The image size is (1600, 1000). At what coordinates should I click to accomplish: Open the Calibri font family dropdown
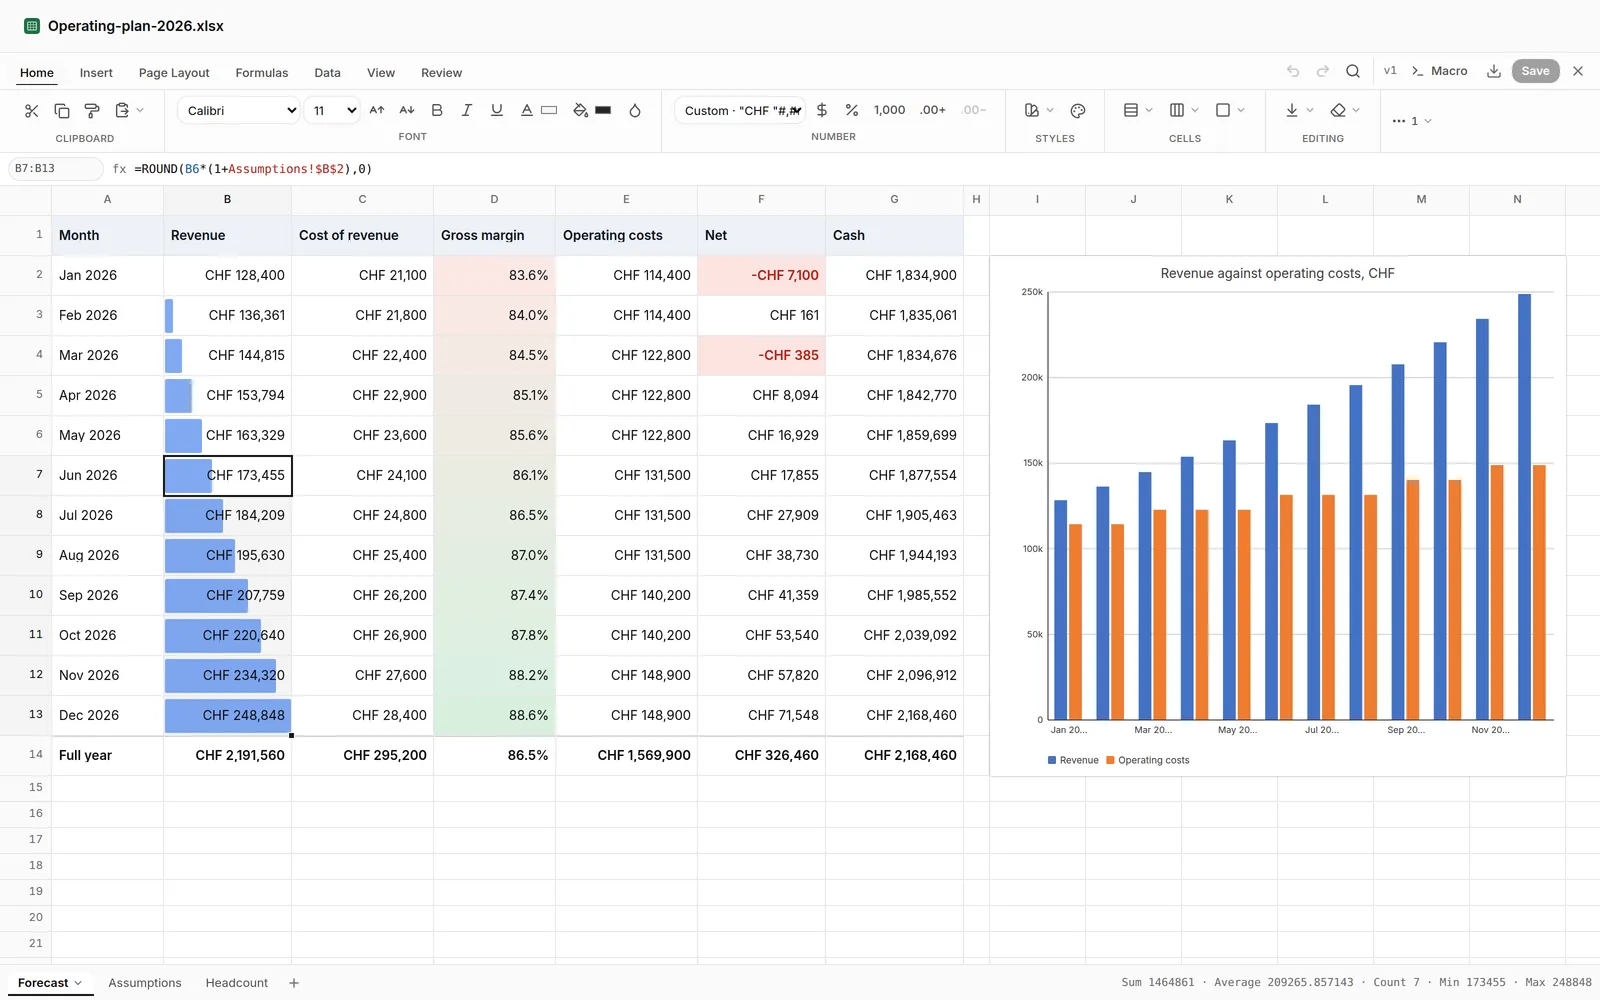pos(239,111)
